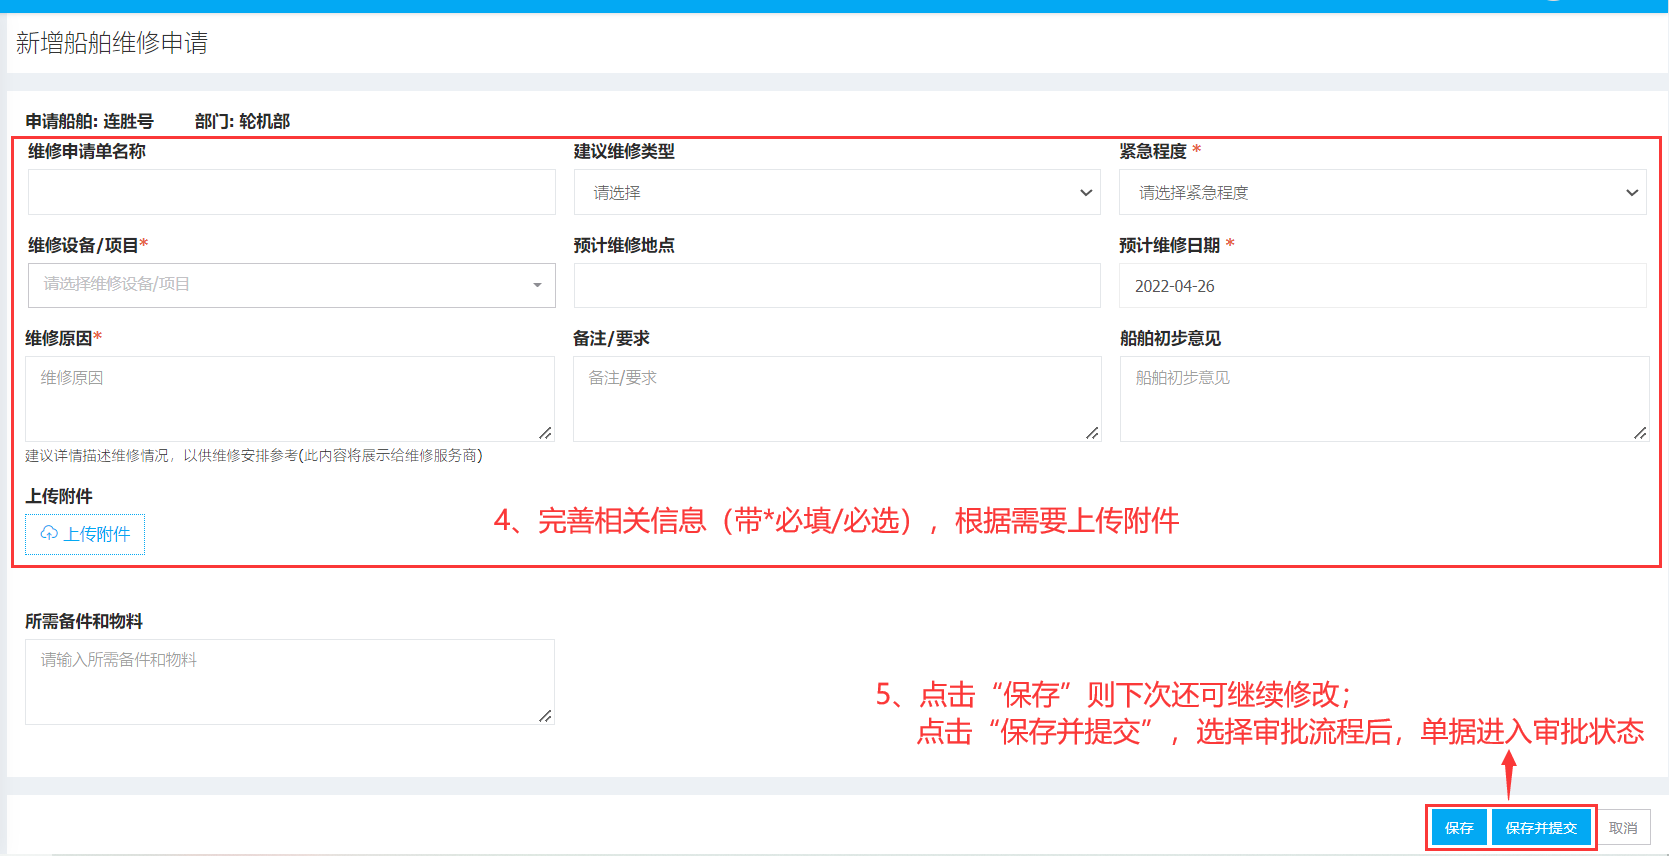
Task: Click the 预计维修日期 field showing 2022-04-26
Action: [x=1383, y=285]
